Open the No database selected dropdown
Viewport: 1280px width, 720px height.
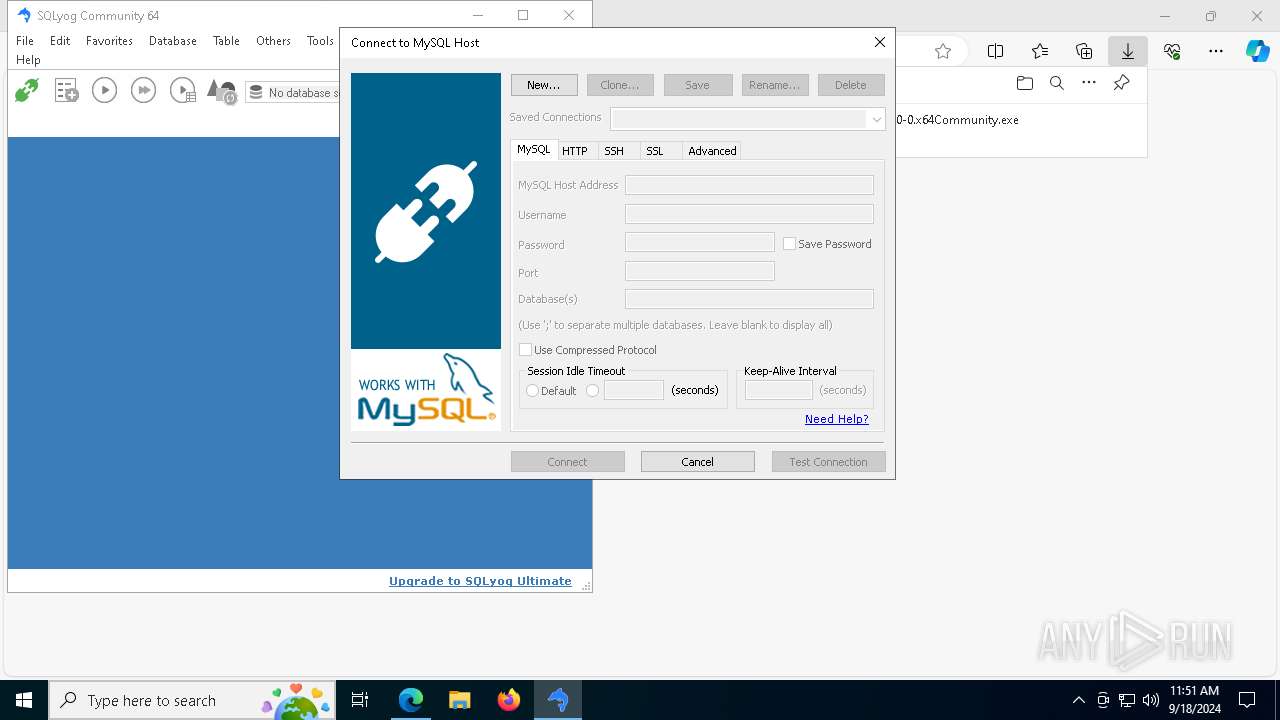pyautogui.click(x=293, y=92)
